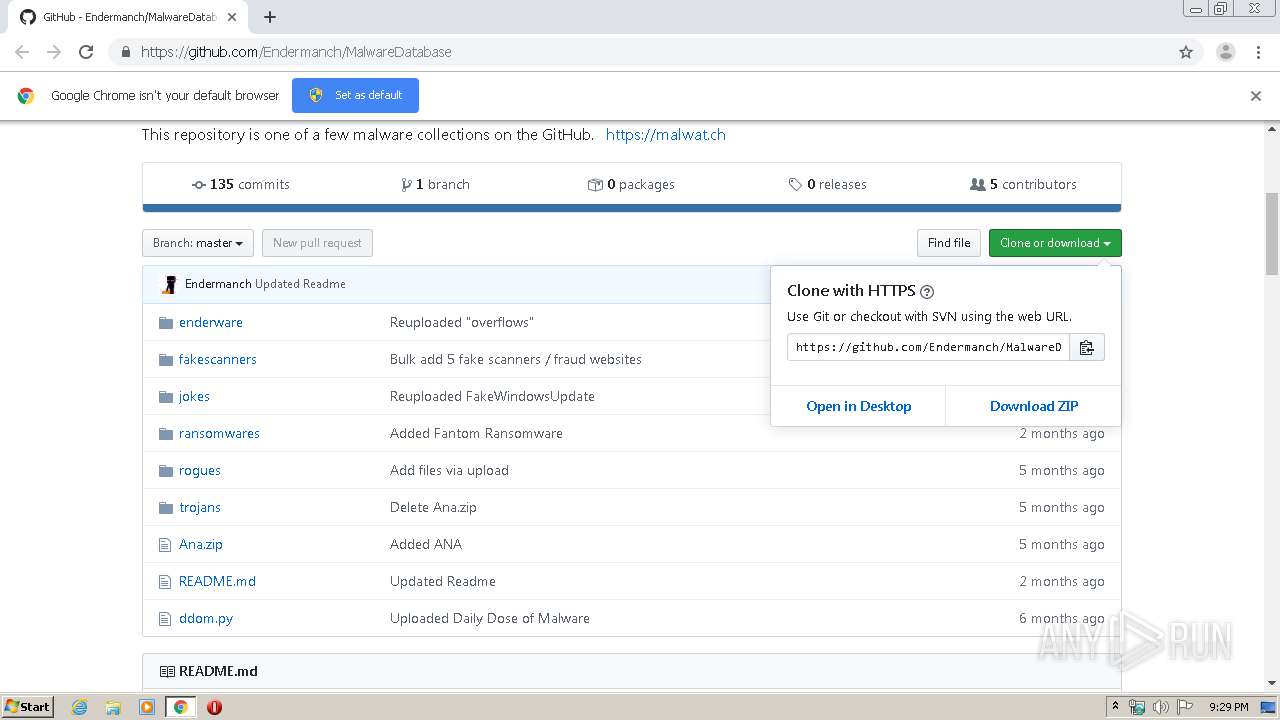The height and width of the screenshot is (720, 1280).
Task: Open Internet Explorer from the taskbar
Action: (79, 707)
